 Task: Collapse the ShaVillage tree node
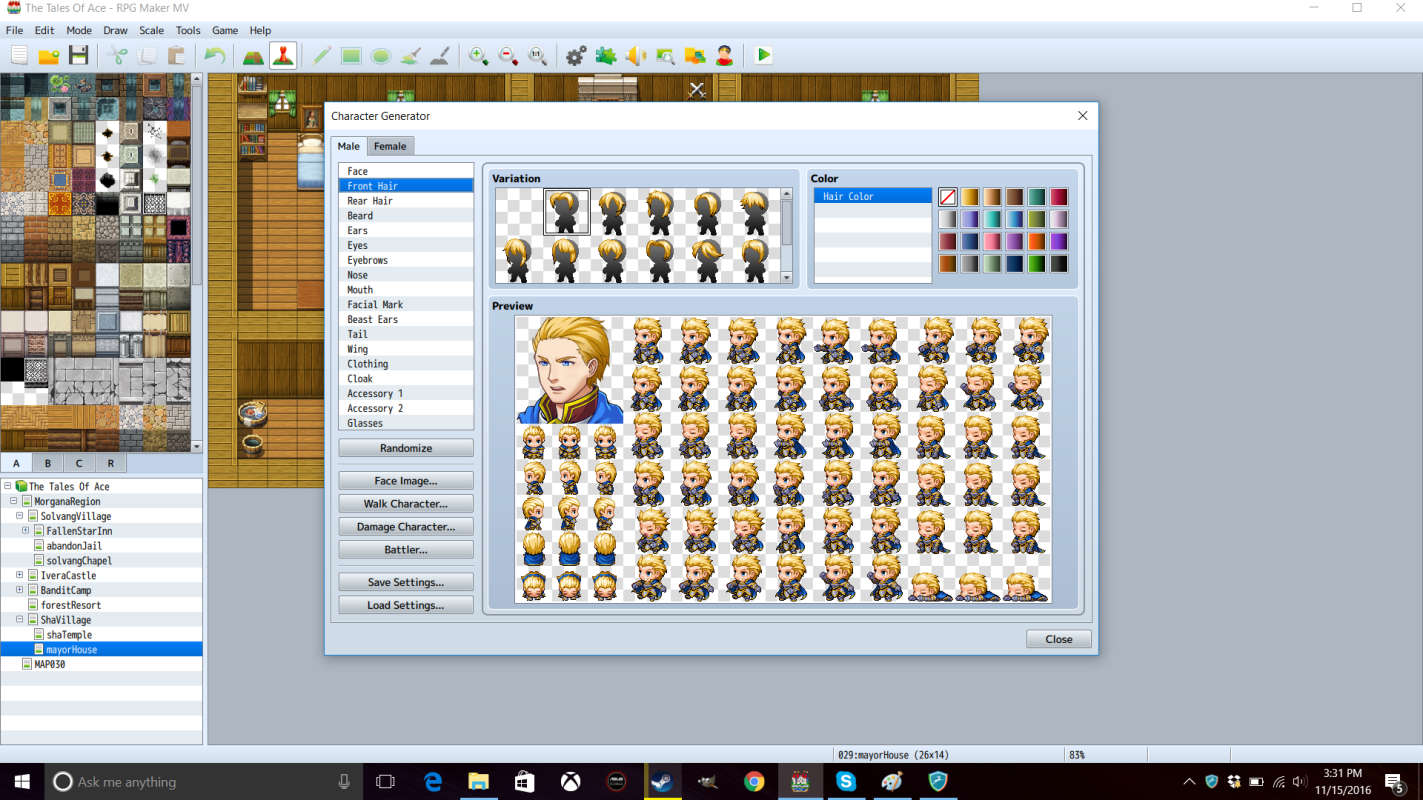[x=20, y=620]
